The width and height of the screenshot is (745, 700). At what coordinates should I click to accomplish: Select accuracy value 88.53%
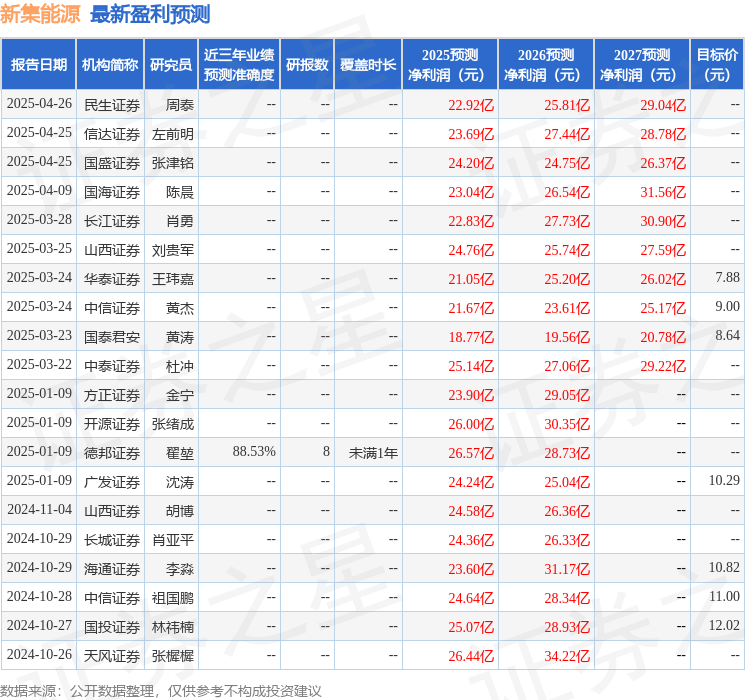(x=254, y=451)
